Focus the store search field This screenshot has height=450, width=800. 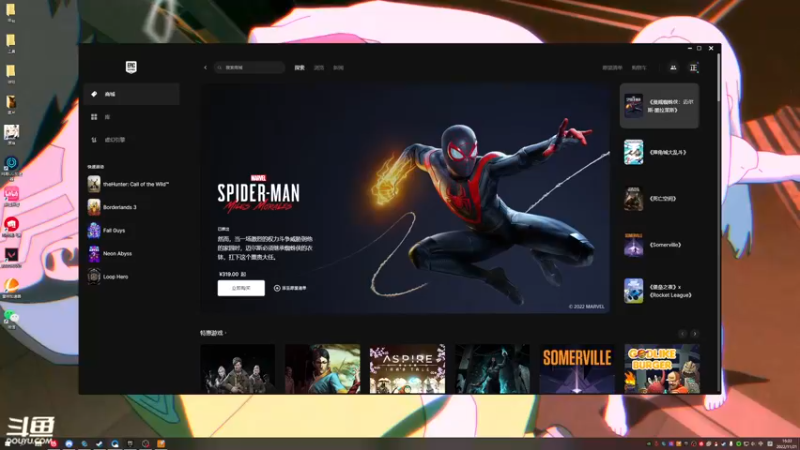249,67
